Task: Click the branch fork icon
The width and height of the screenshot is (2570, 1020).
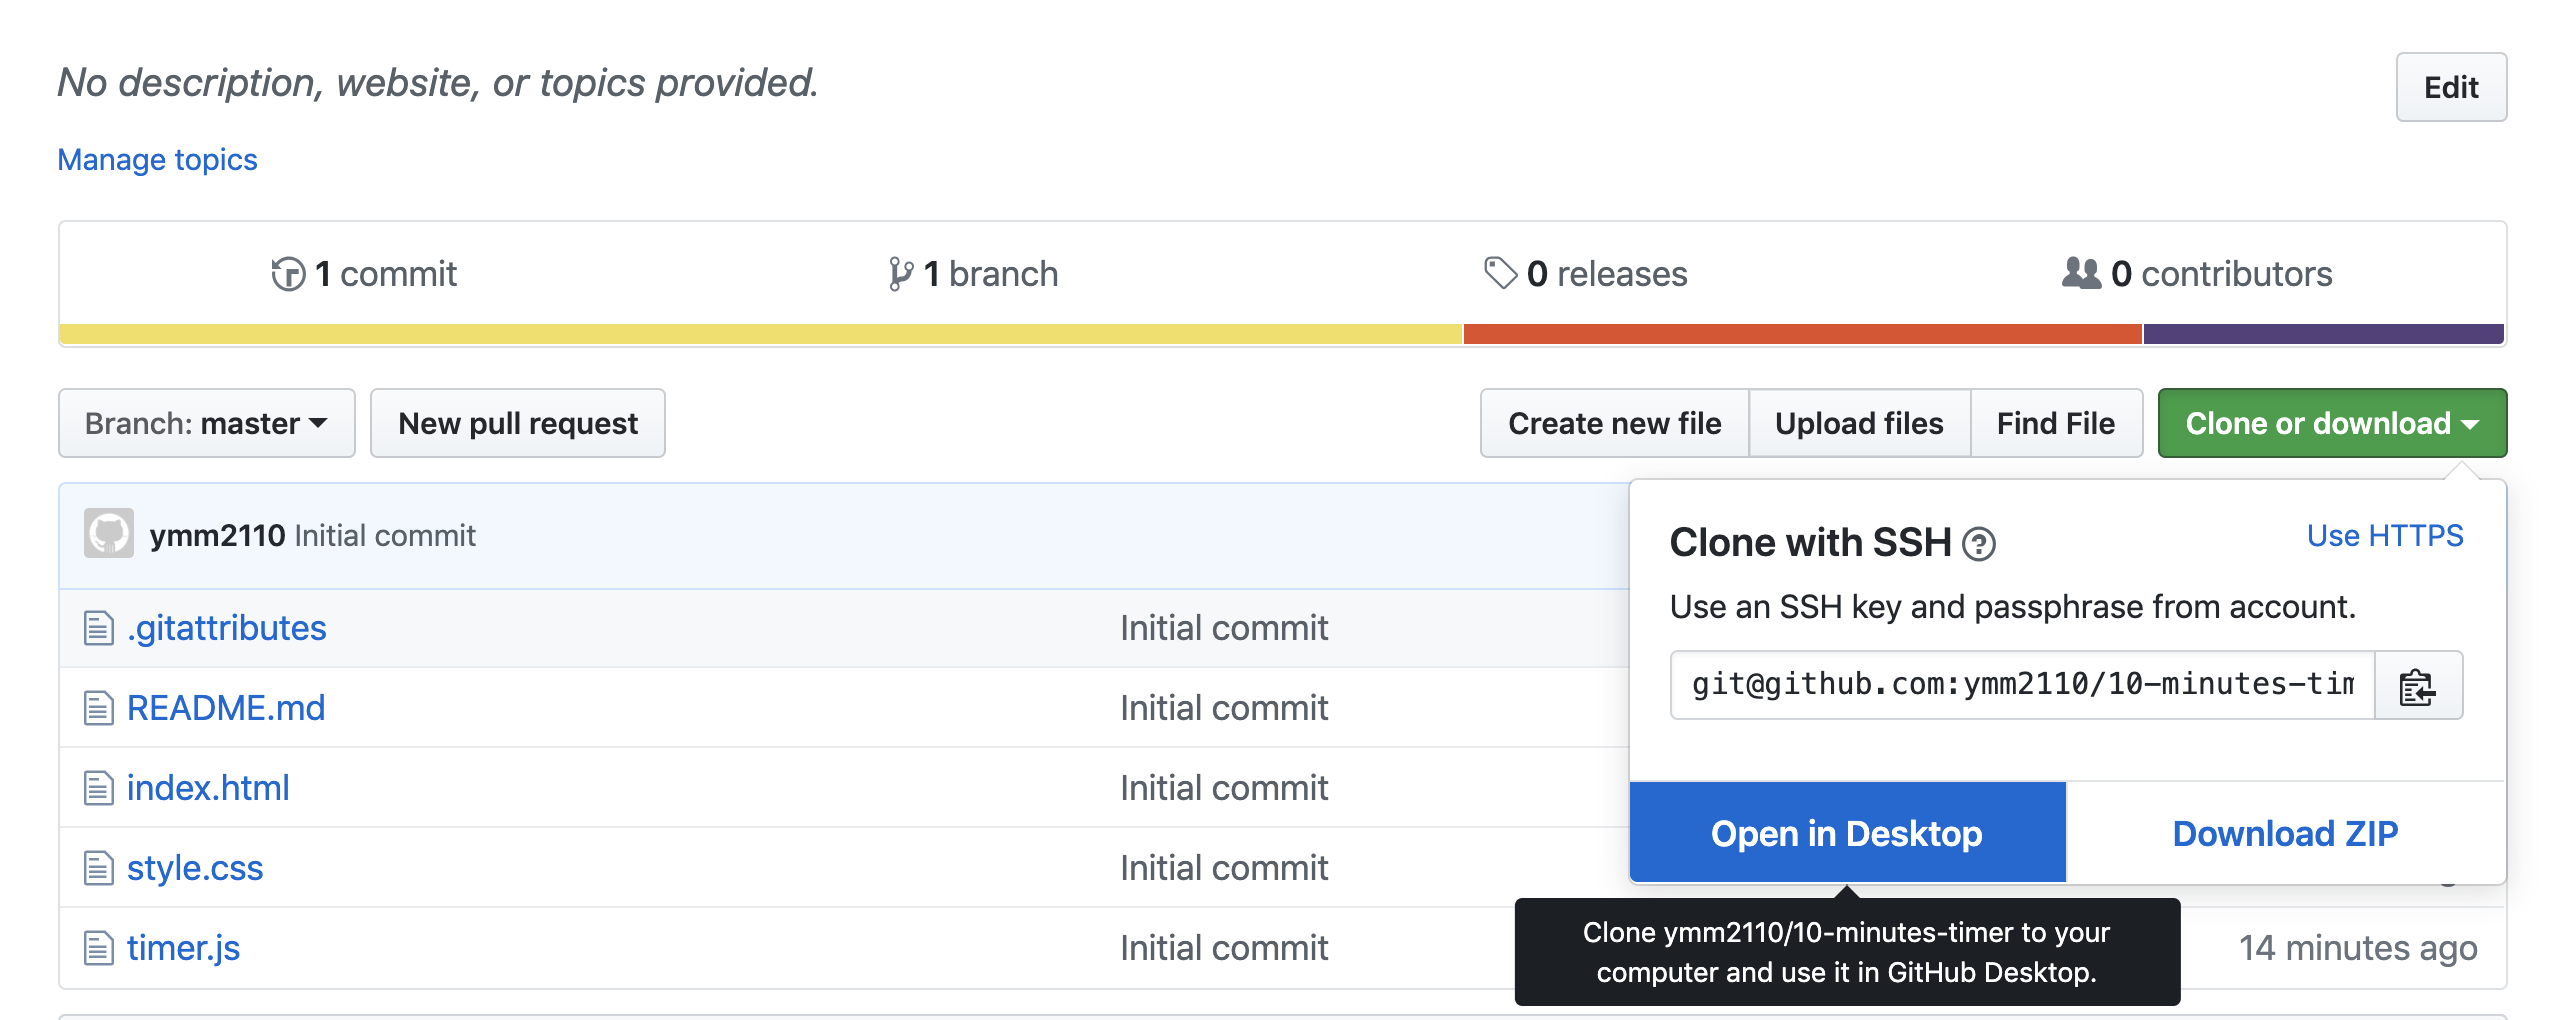Action: point(900,273)
